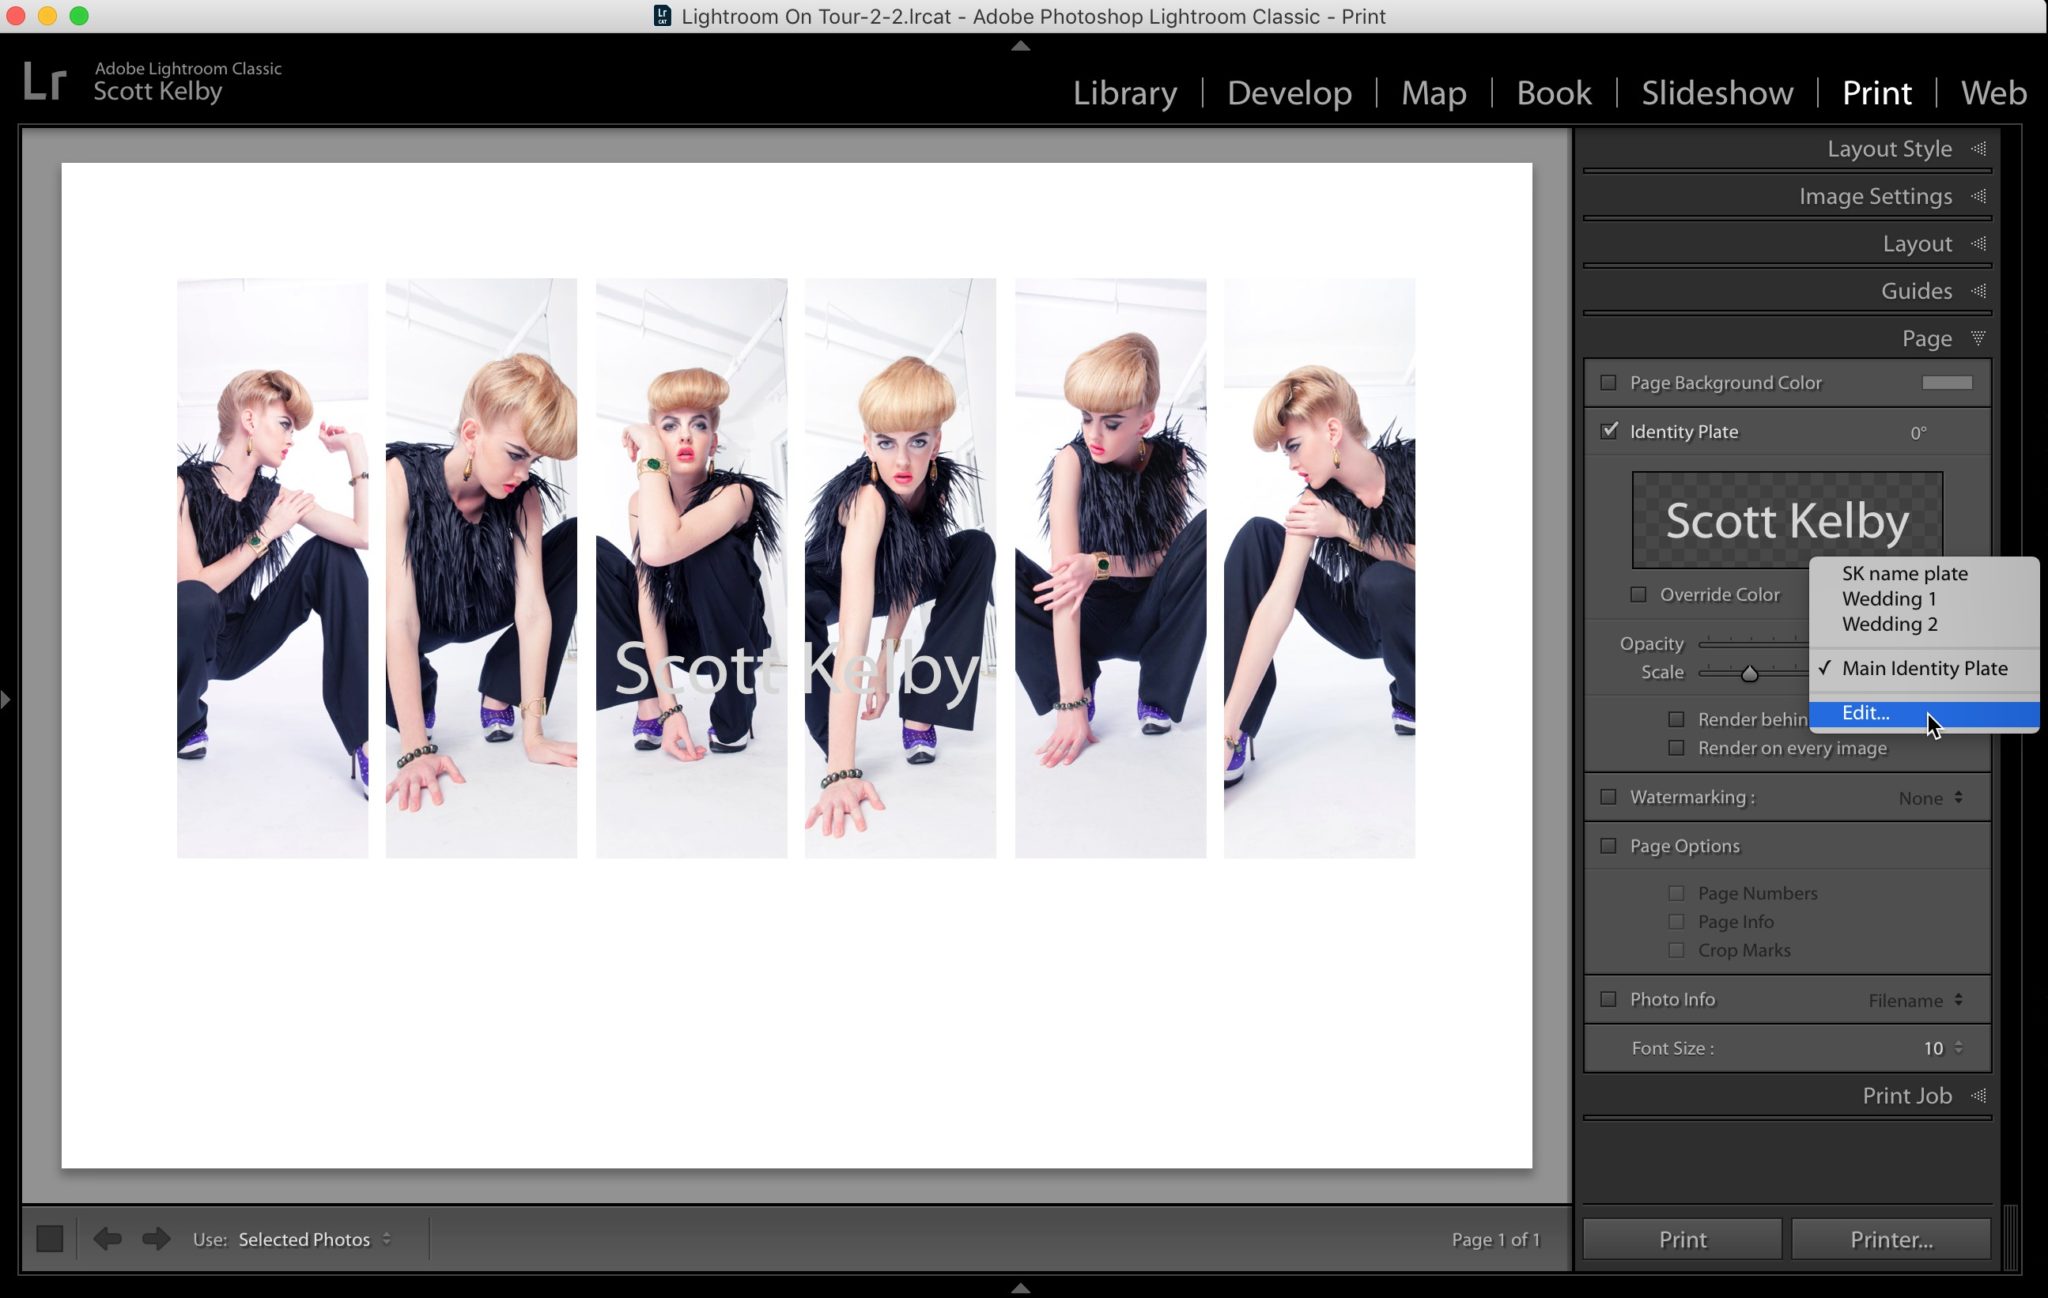The width and height of the screenshot is (2048, 1298).
Task: Open the Image Settings panel icon
Action: [1978, 196]
